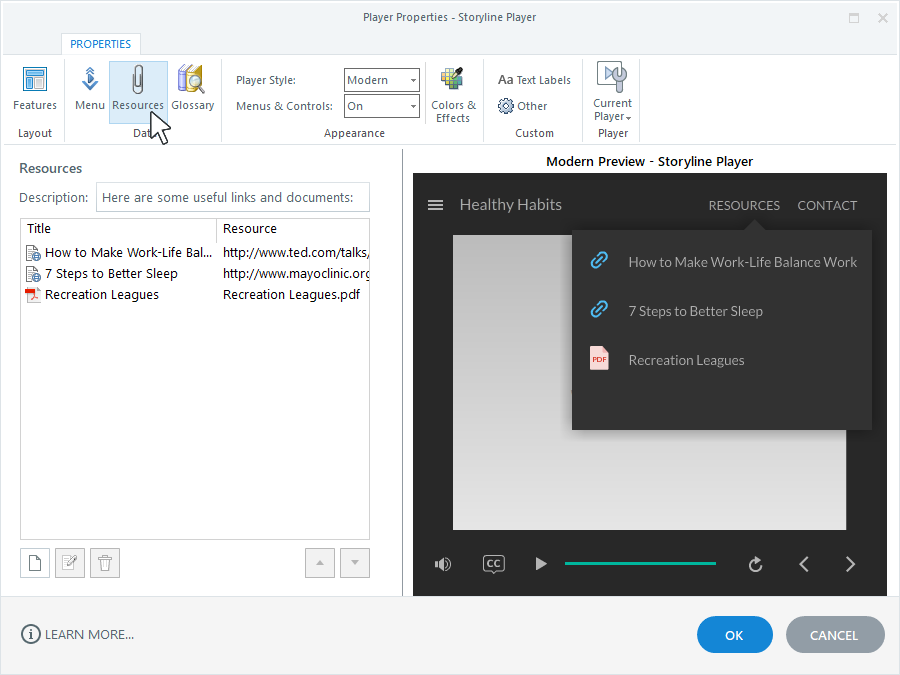900x675 pixels.
Task: Open the Menus & Controls dropdown
Action: click(412, 106)
